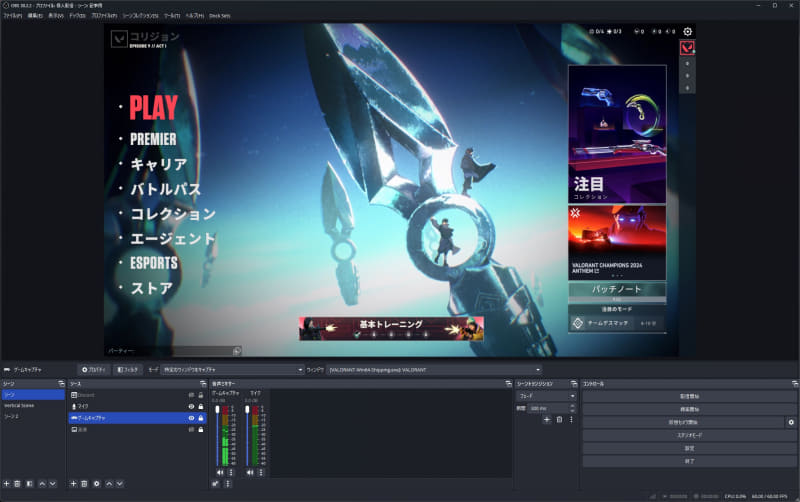This screenshot has width=800, height=502.
Task: Open the Dock Sets menu
Action: (219, 16)
